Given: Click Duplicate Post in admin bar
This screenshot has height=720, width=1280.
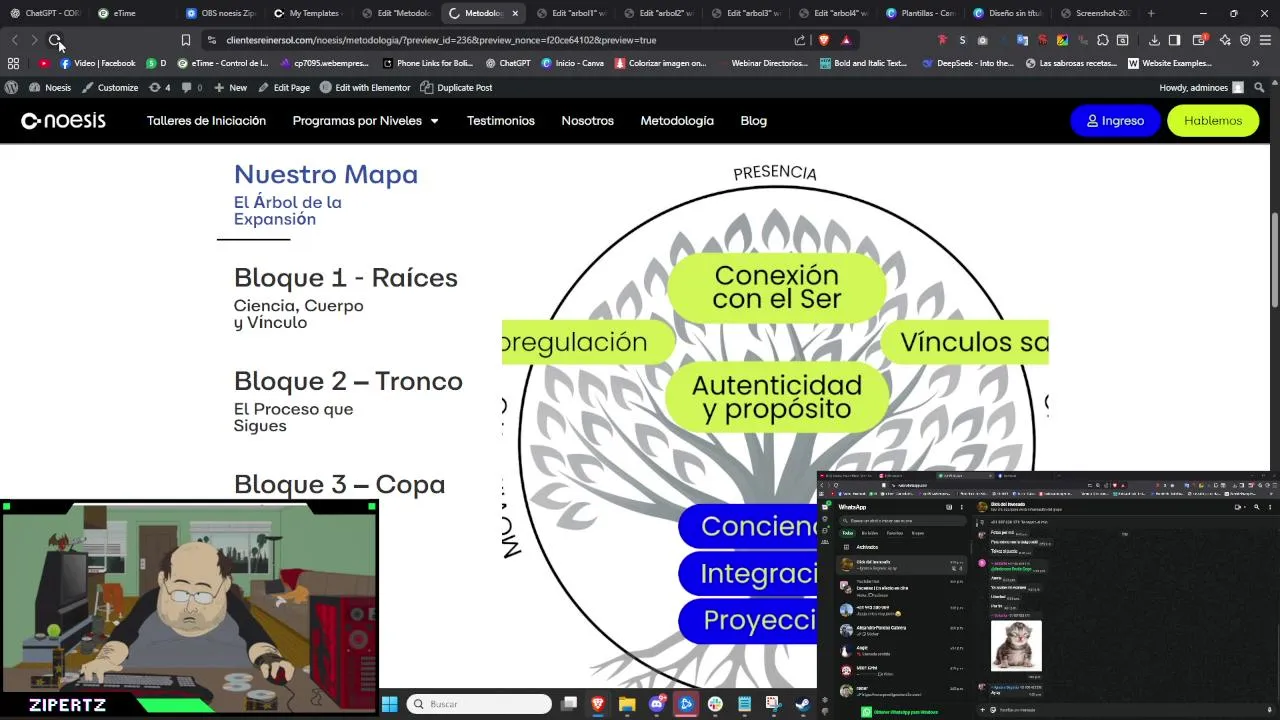Looking at the screenshot, I should 456,87.
